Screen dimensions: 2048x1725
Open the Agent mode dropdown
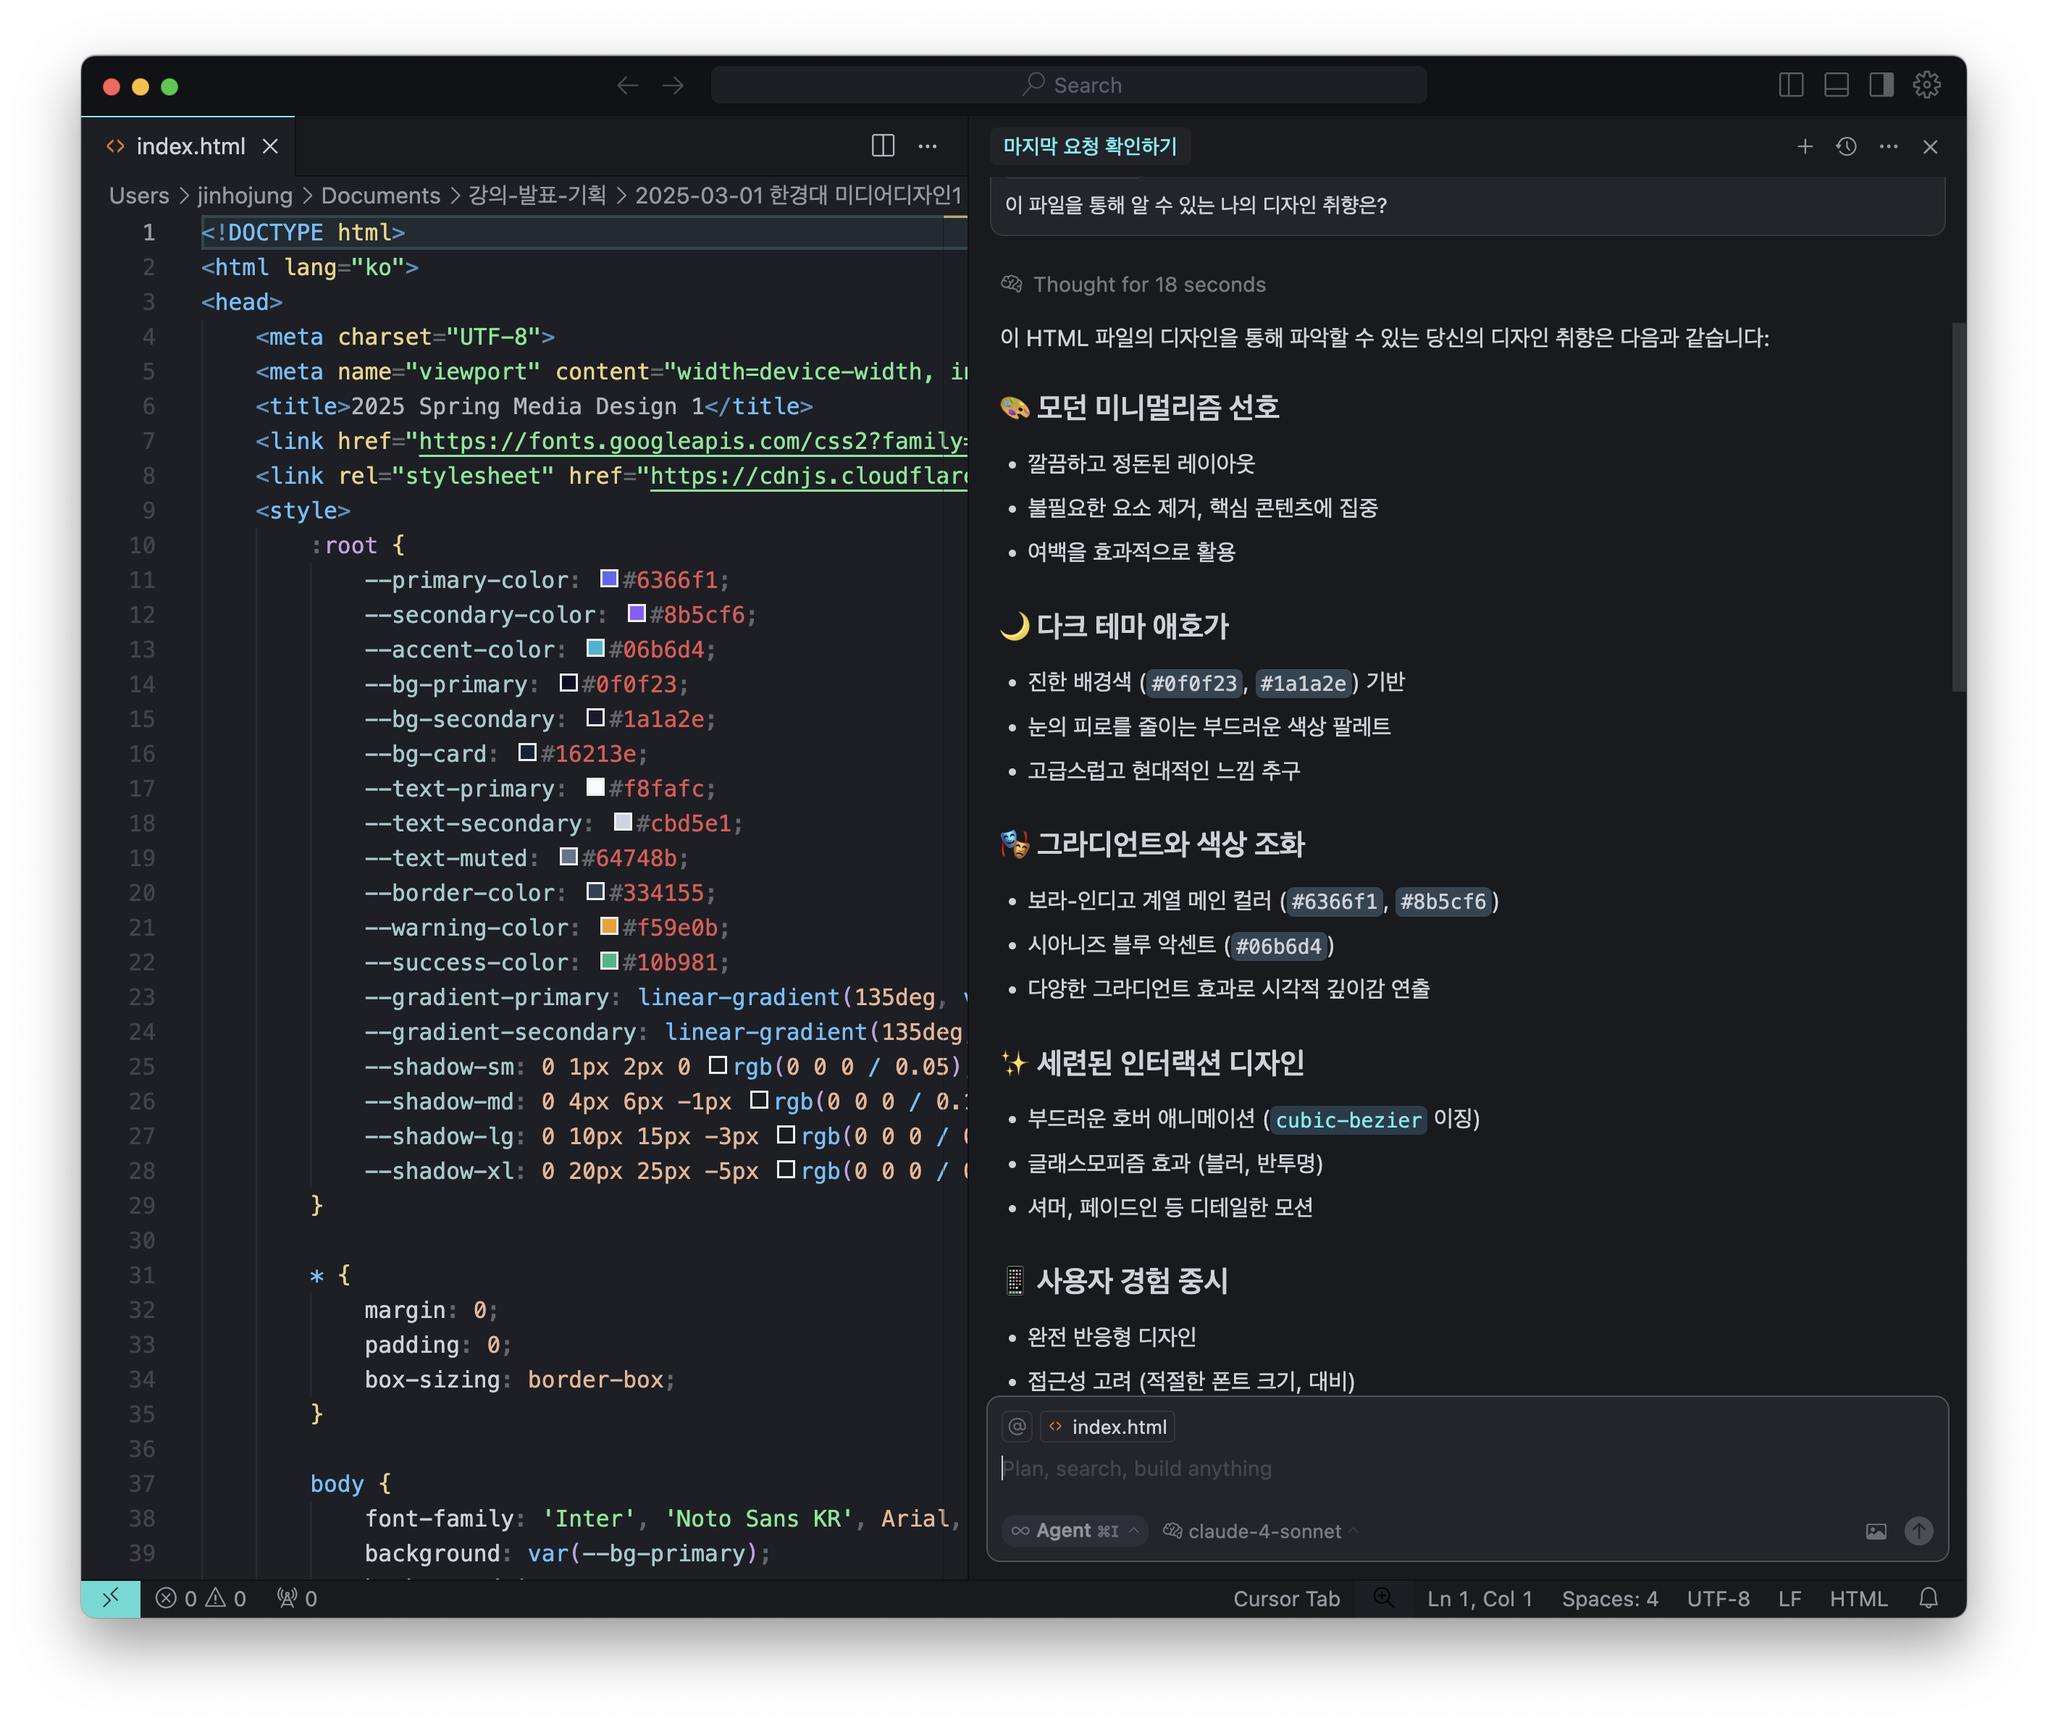coord(1074,1532)
